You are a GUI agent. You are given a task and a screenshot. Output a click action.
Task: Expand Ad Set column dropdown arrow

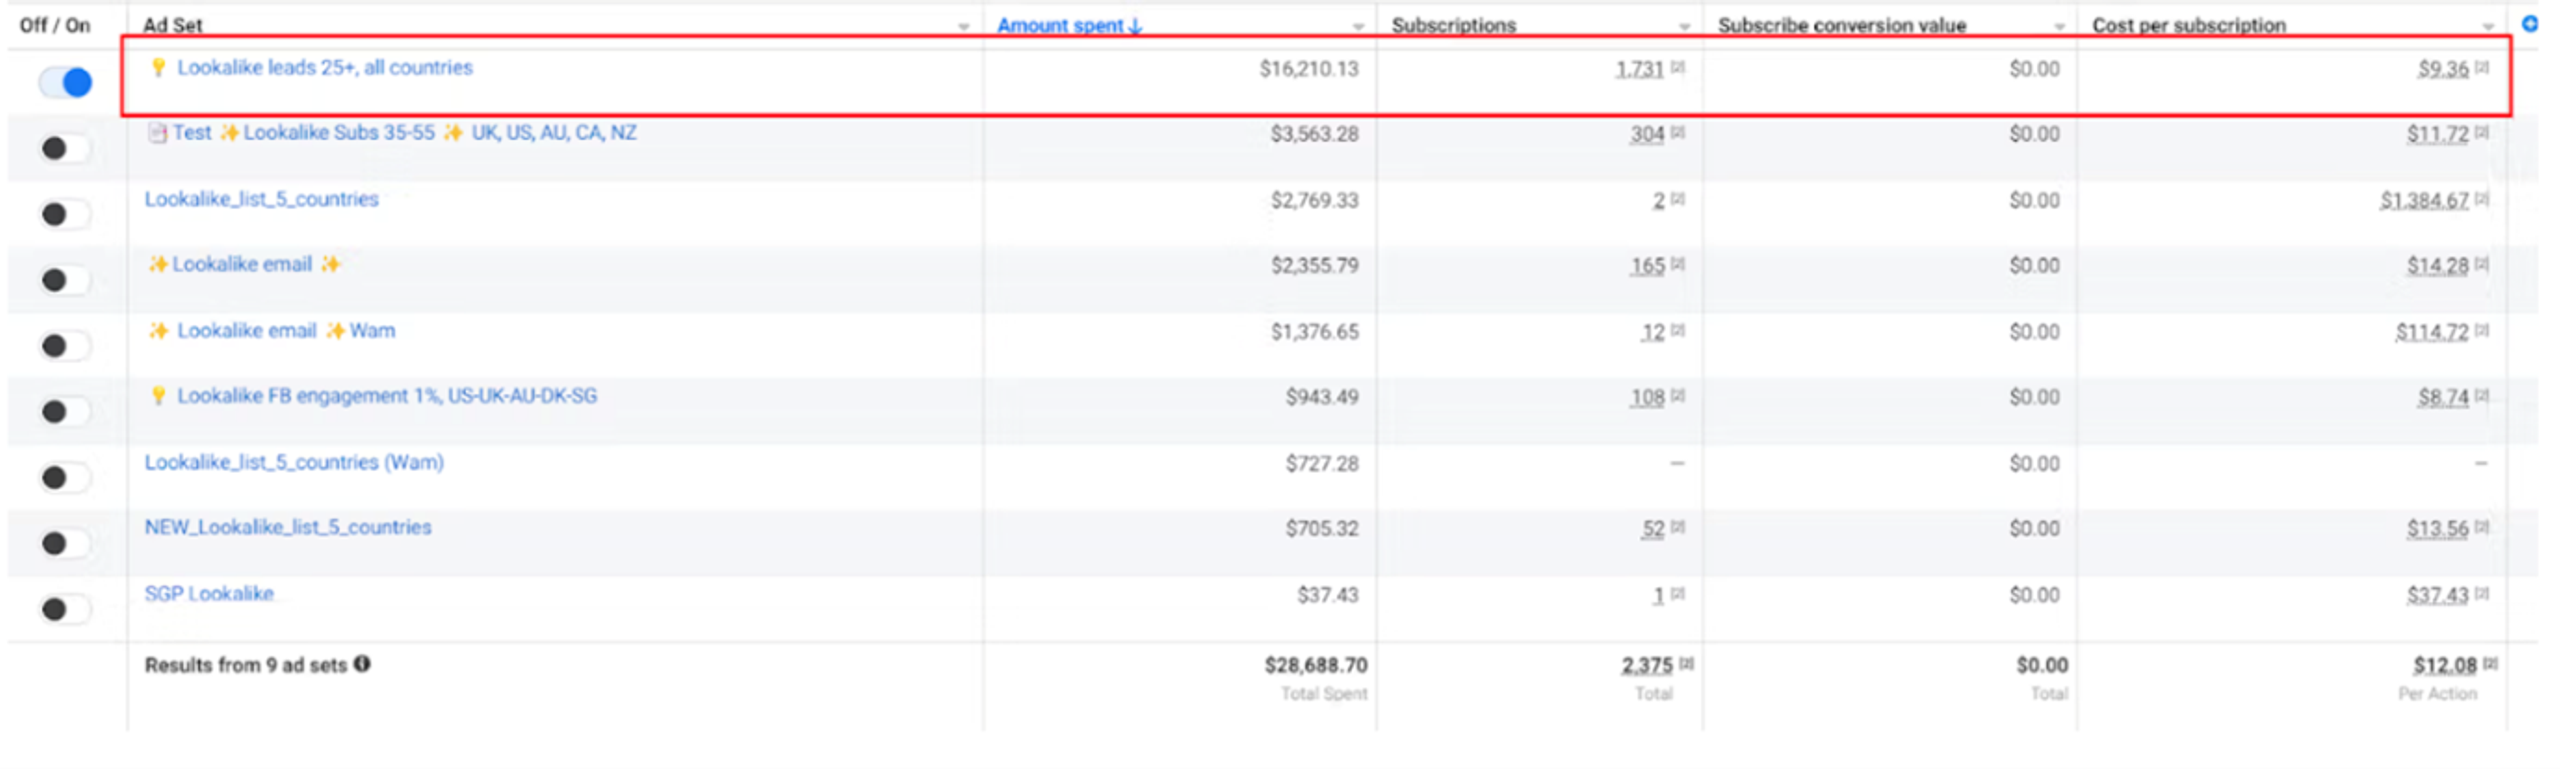(963, 27)
